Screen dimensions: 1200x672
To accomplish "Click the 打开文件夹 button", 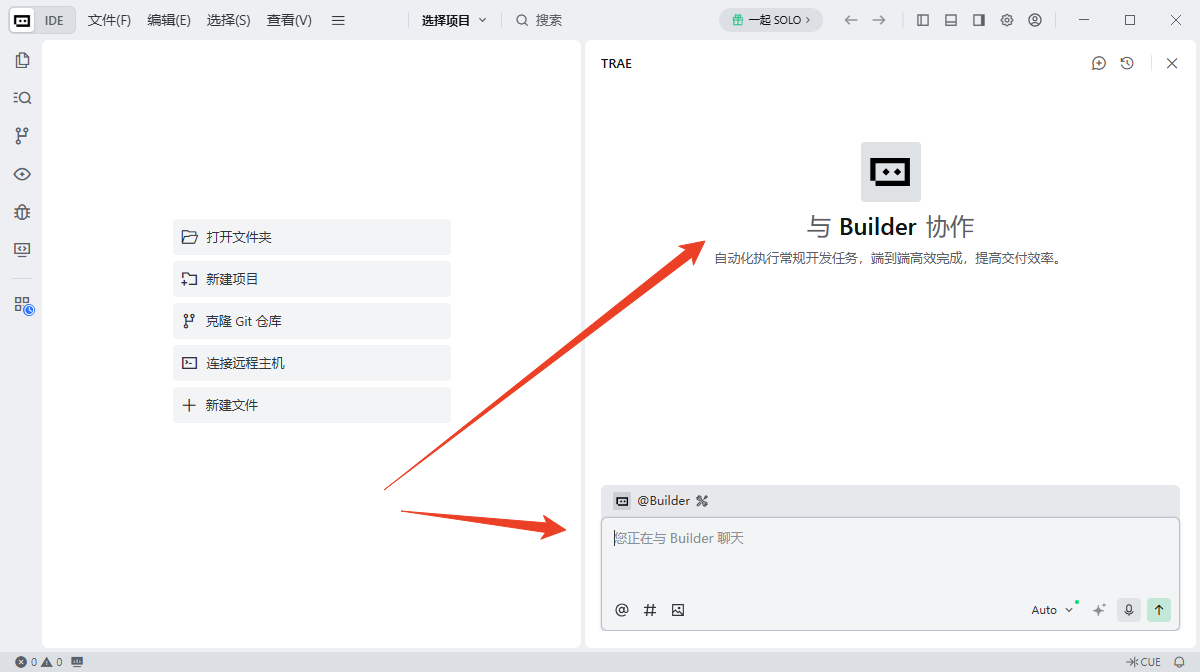I will [x=311, y=237].
